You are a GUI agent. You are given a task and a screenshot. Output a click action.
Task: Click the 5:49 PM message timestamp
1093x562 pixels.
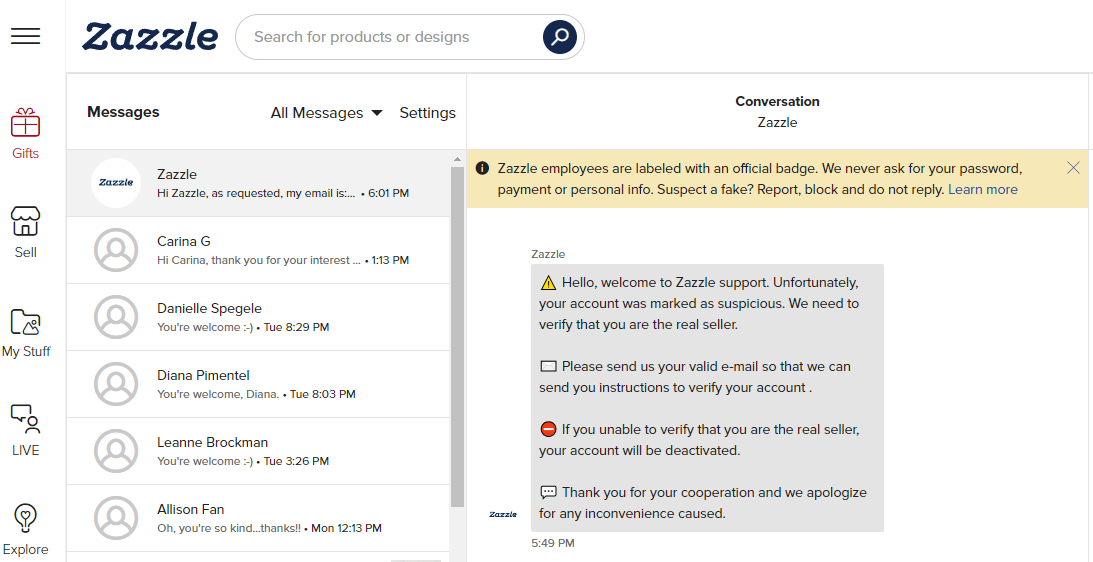553,543
